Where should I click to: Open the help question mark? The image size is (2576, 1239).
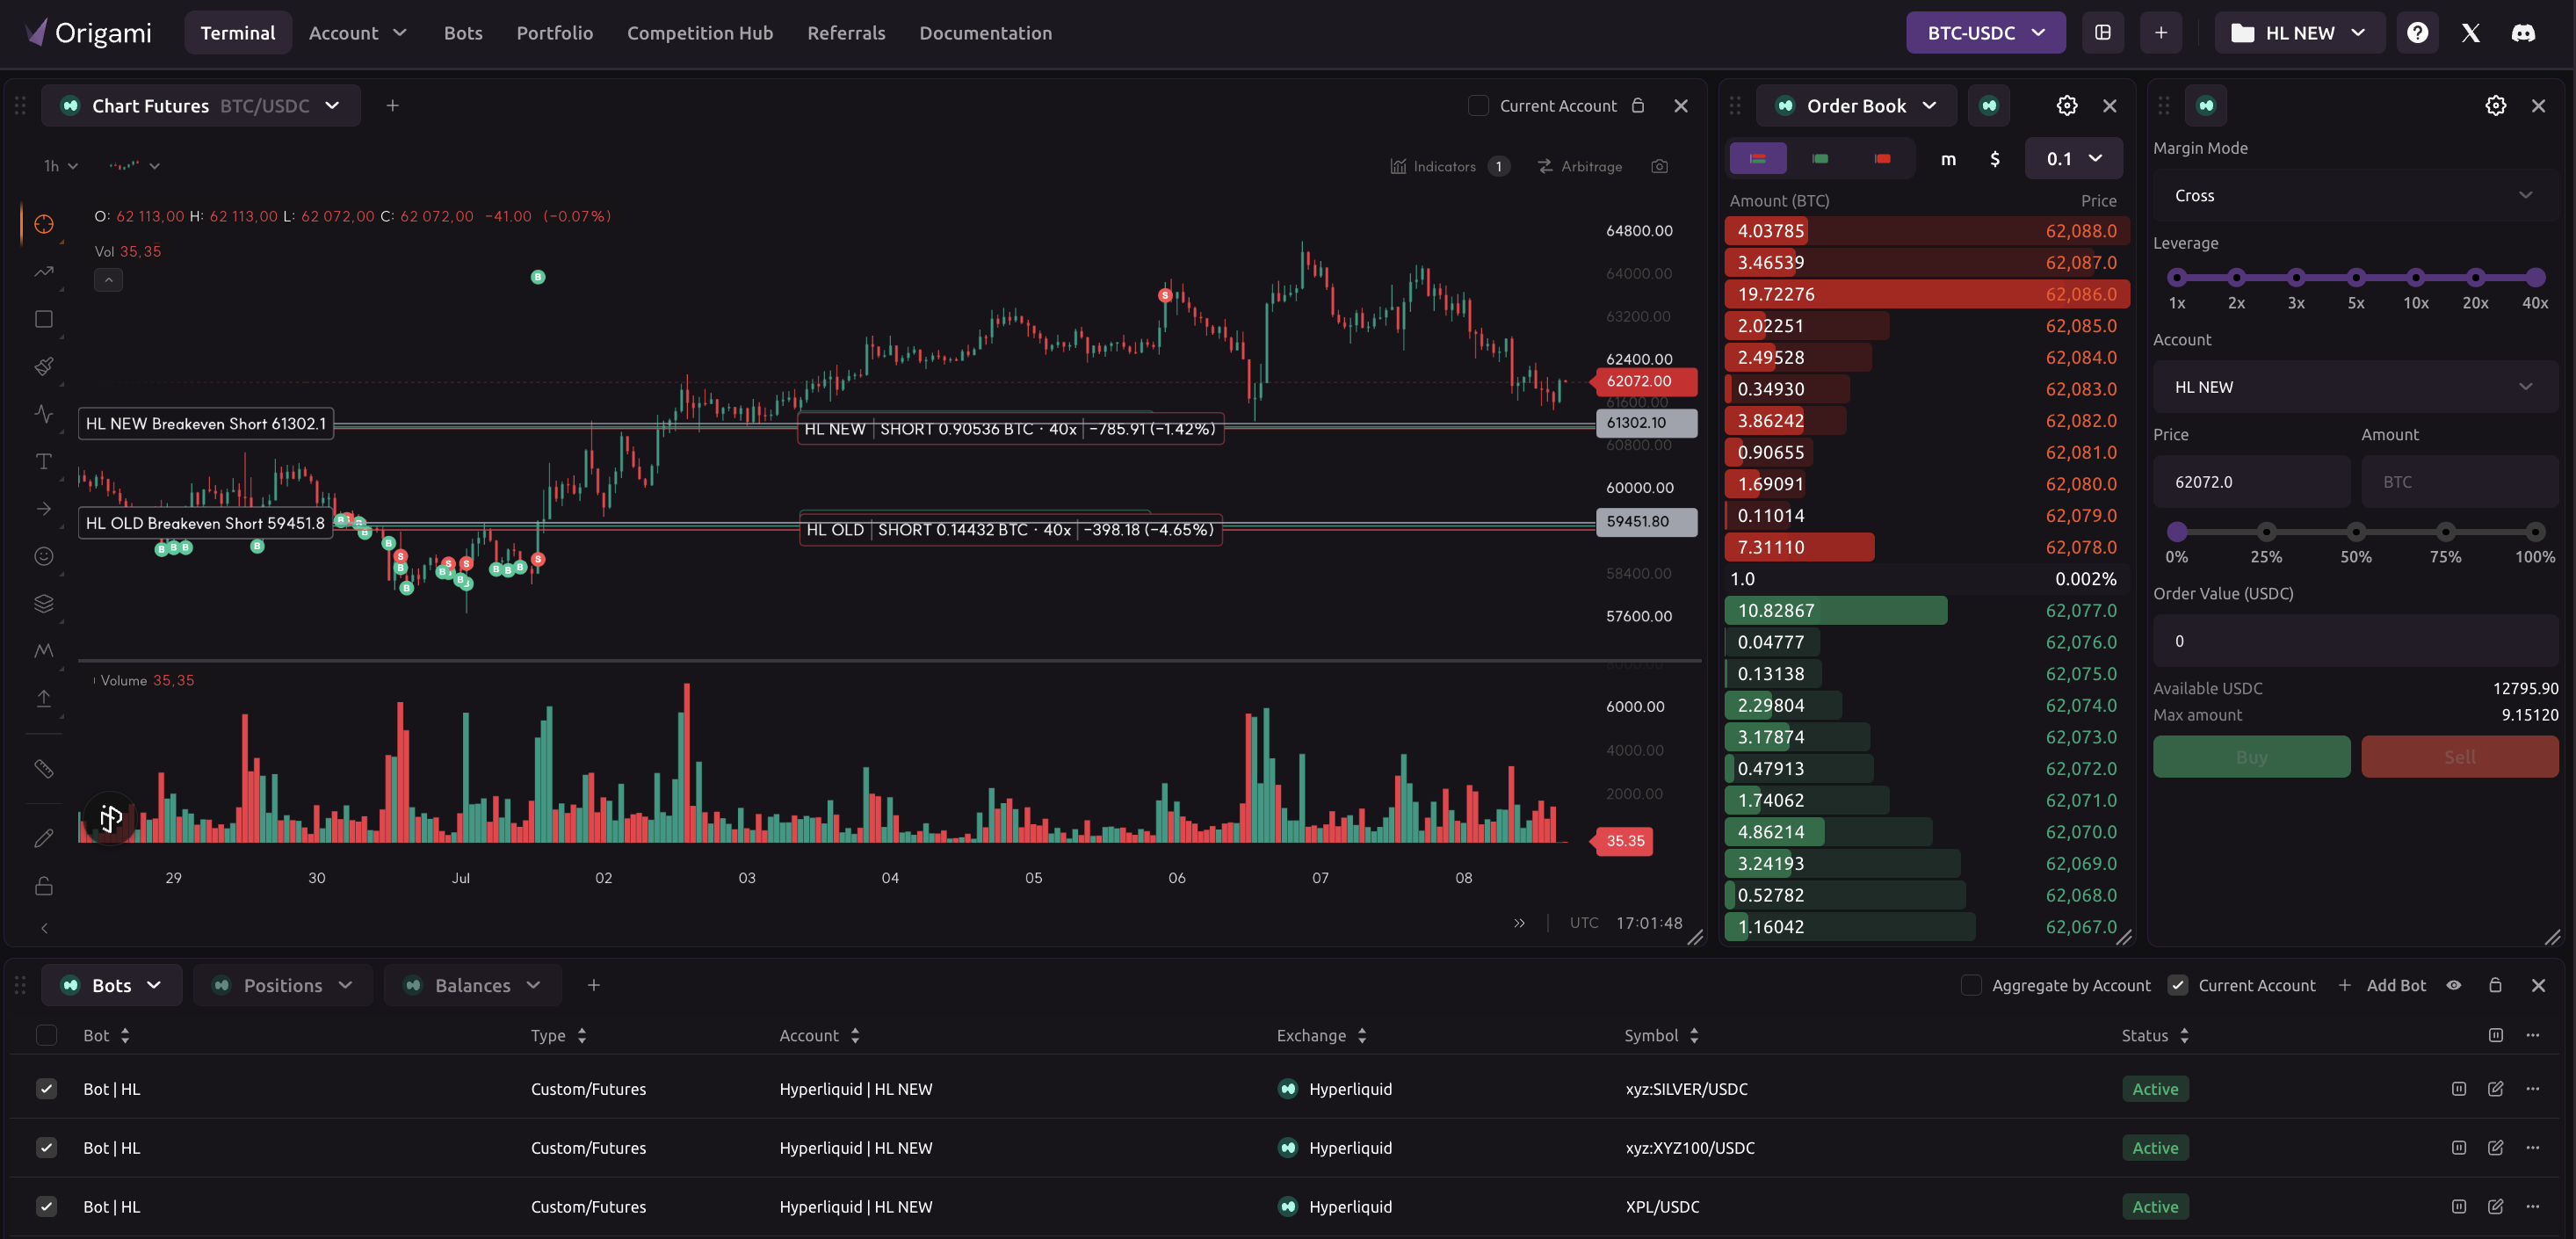[x=2418, y=33]
